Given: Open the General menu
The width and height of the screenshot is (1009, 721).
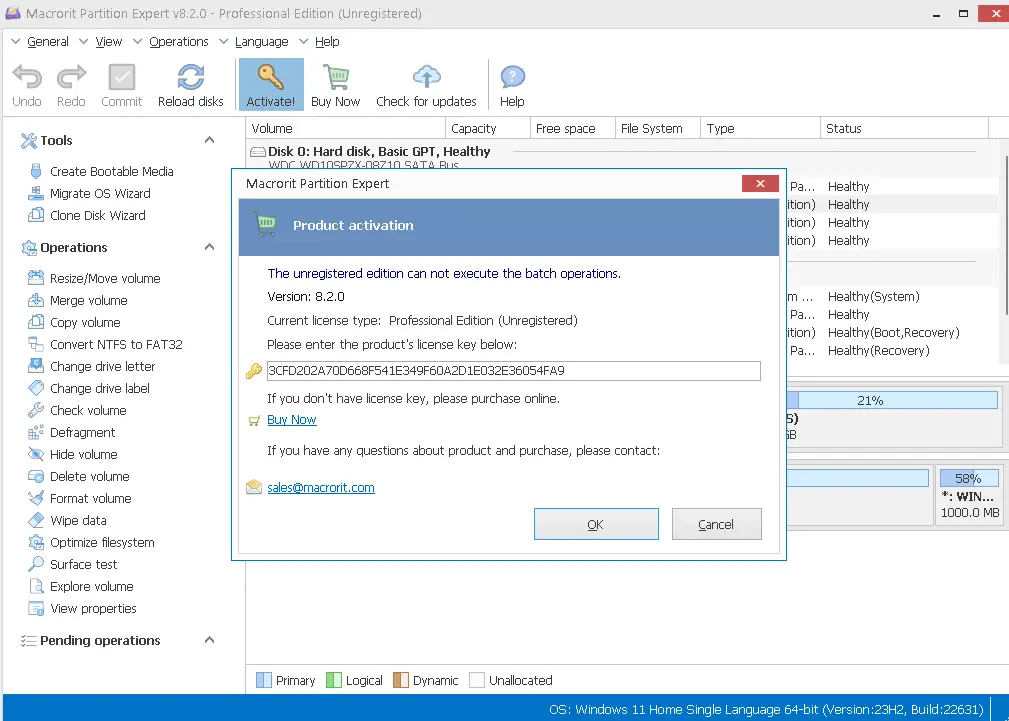Looking at the screenshot, I should tap(47, 42).
